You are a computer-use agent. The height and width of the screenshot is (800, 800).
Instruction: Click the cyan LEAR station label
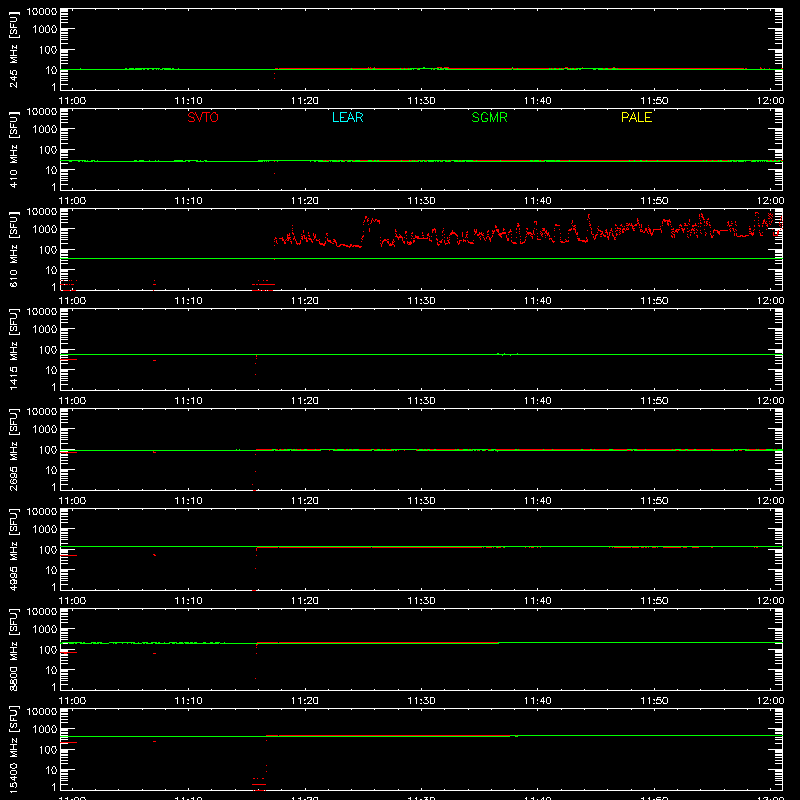point(347,117)
